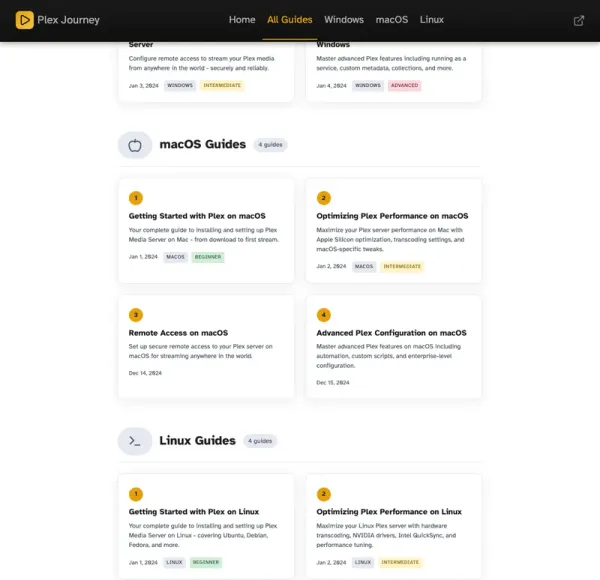The height and width of the screenshot is (580, 600).
Task: Click LINUX tag on Getting Started Linux card
Action: tap(174, 562)
